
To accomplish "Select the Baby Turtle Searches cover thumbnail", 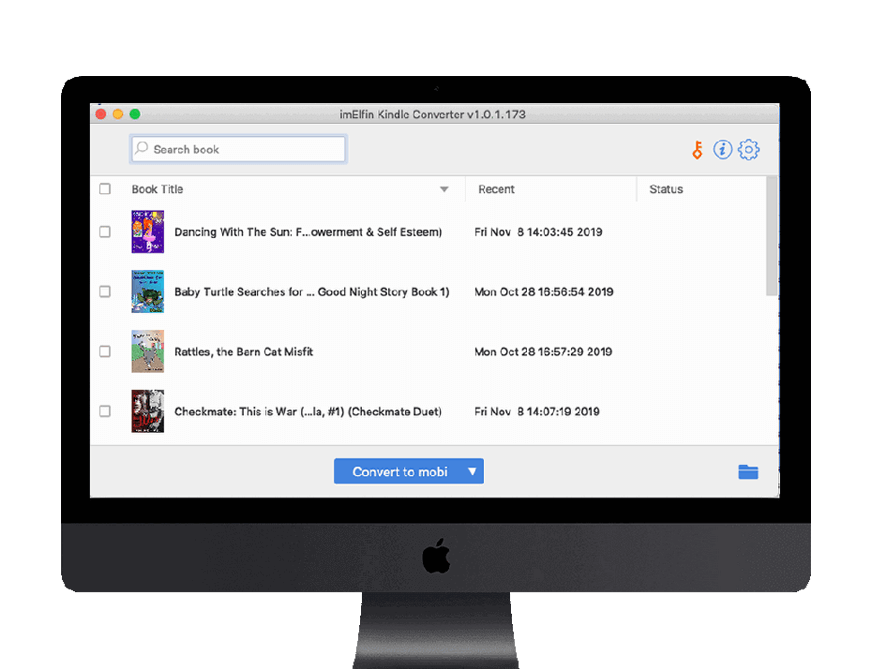I will coord(147,292).
